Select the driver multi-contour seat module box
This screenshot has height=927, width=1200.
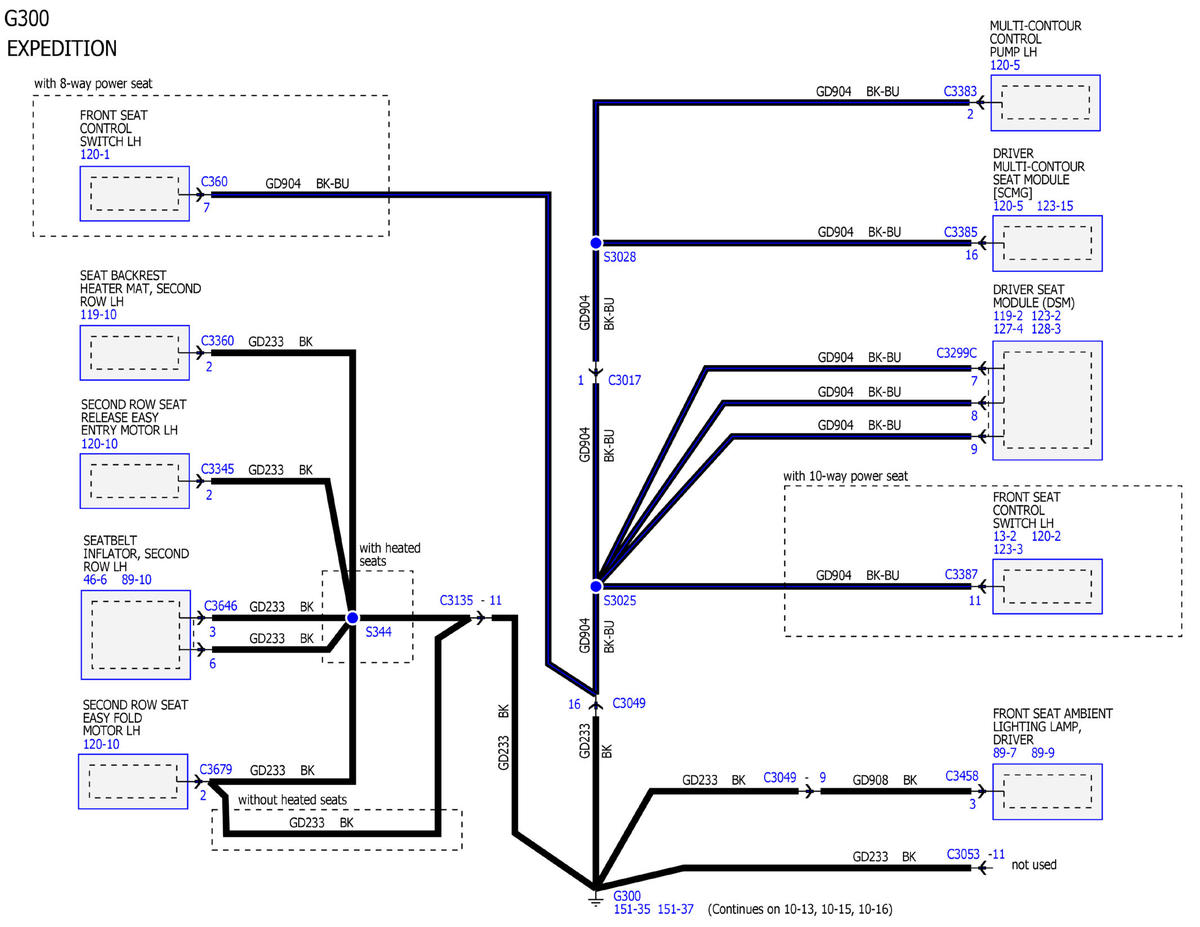[x=1047, y=244]
